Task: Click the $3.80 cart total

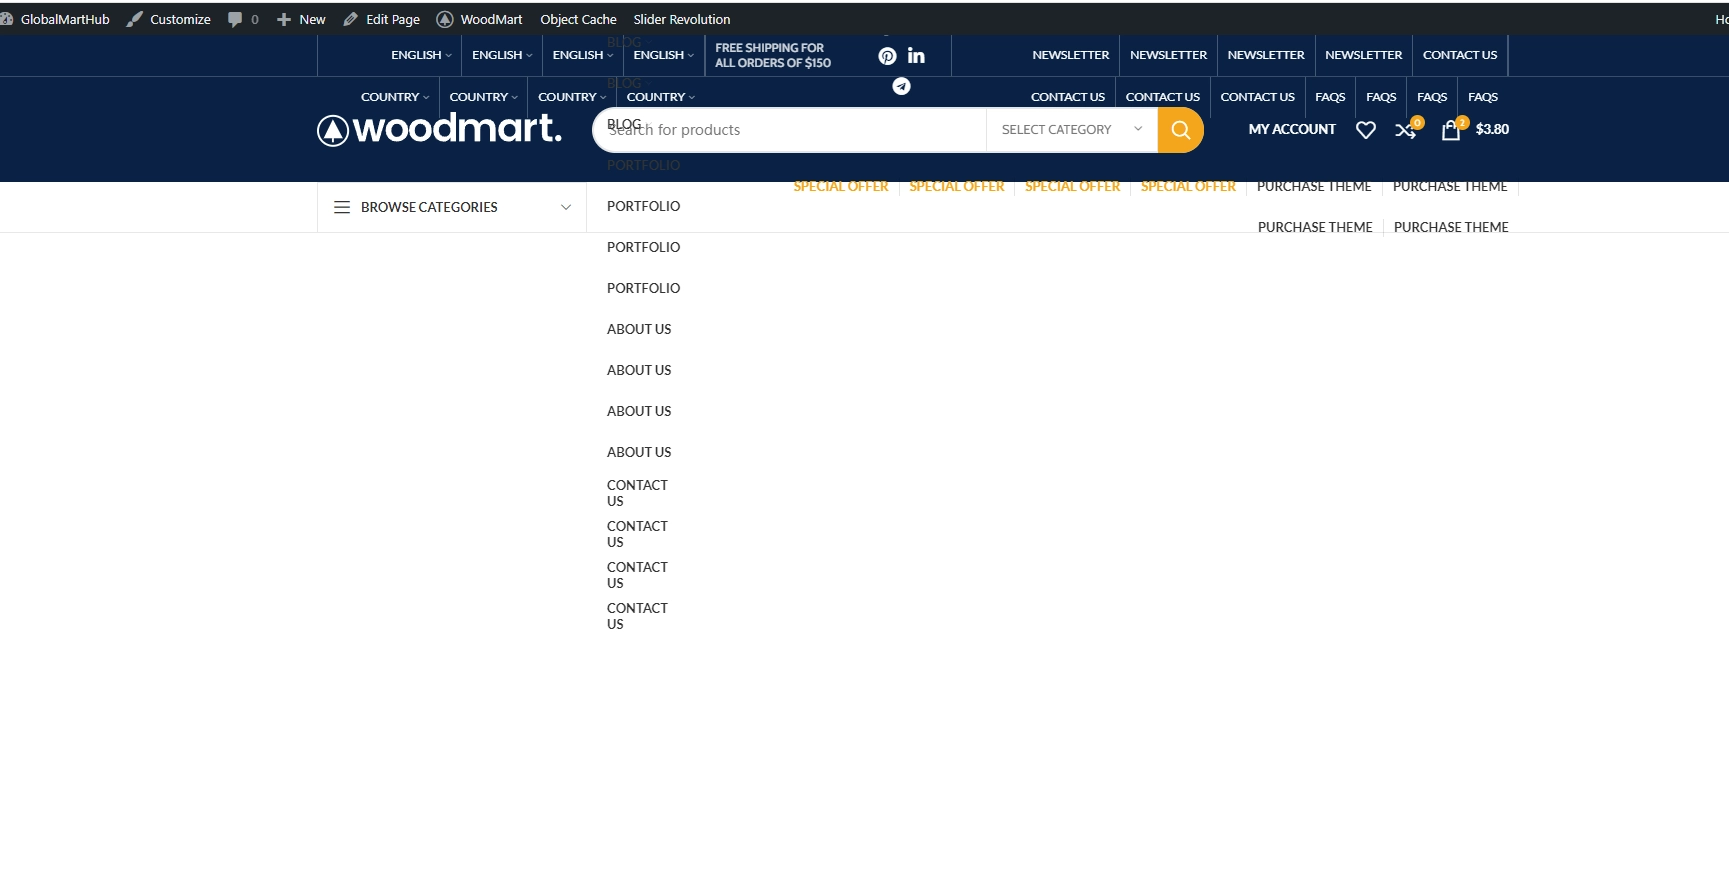Action: coord(1492,129)
